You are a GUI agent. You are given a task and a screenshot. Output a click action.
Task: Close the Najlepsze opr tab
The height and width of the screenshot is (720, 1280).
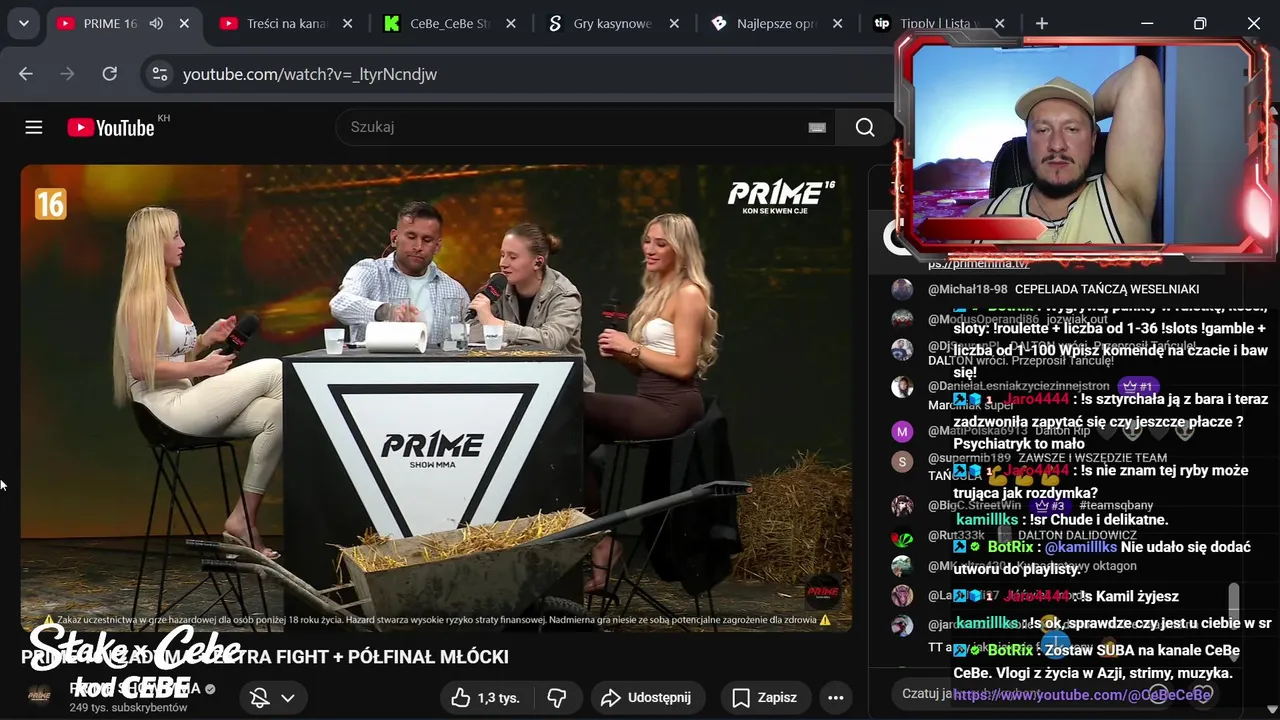(x=837, y=23)
